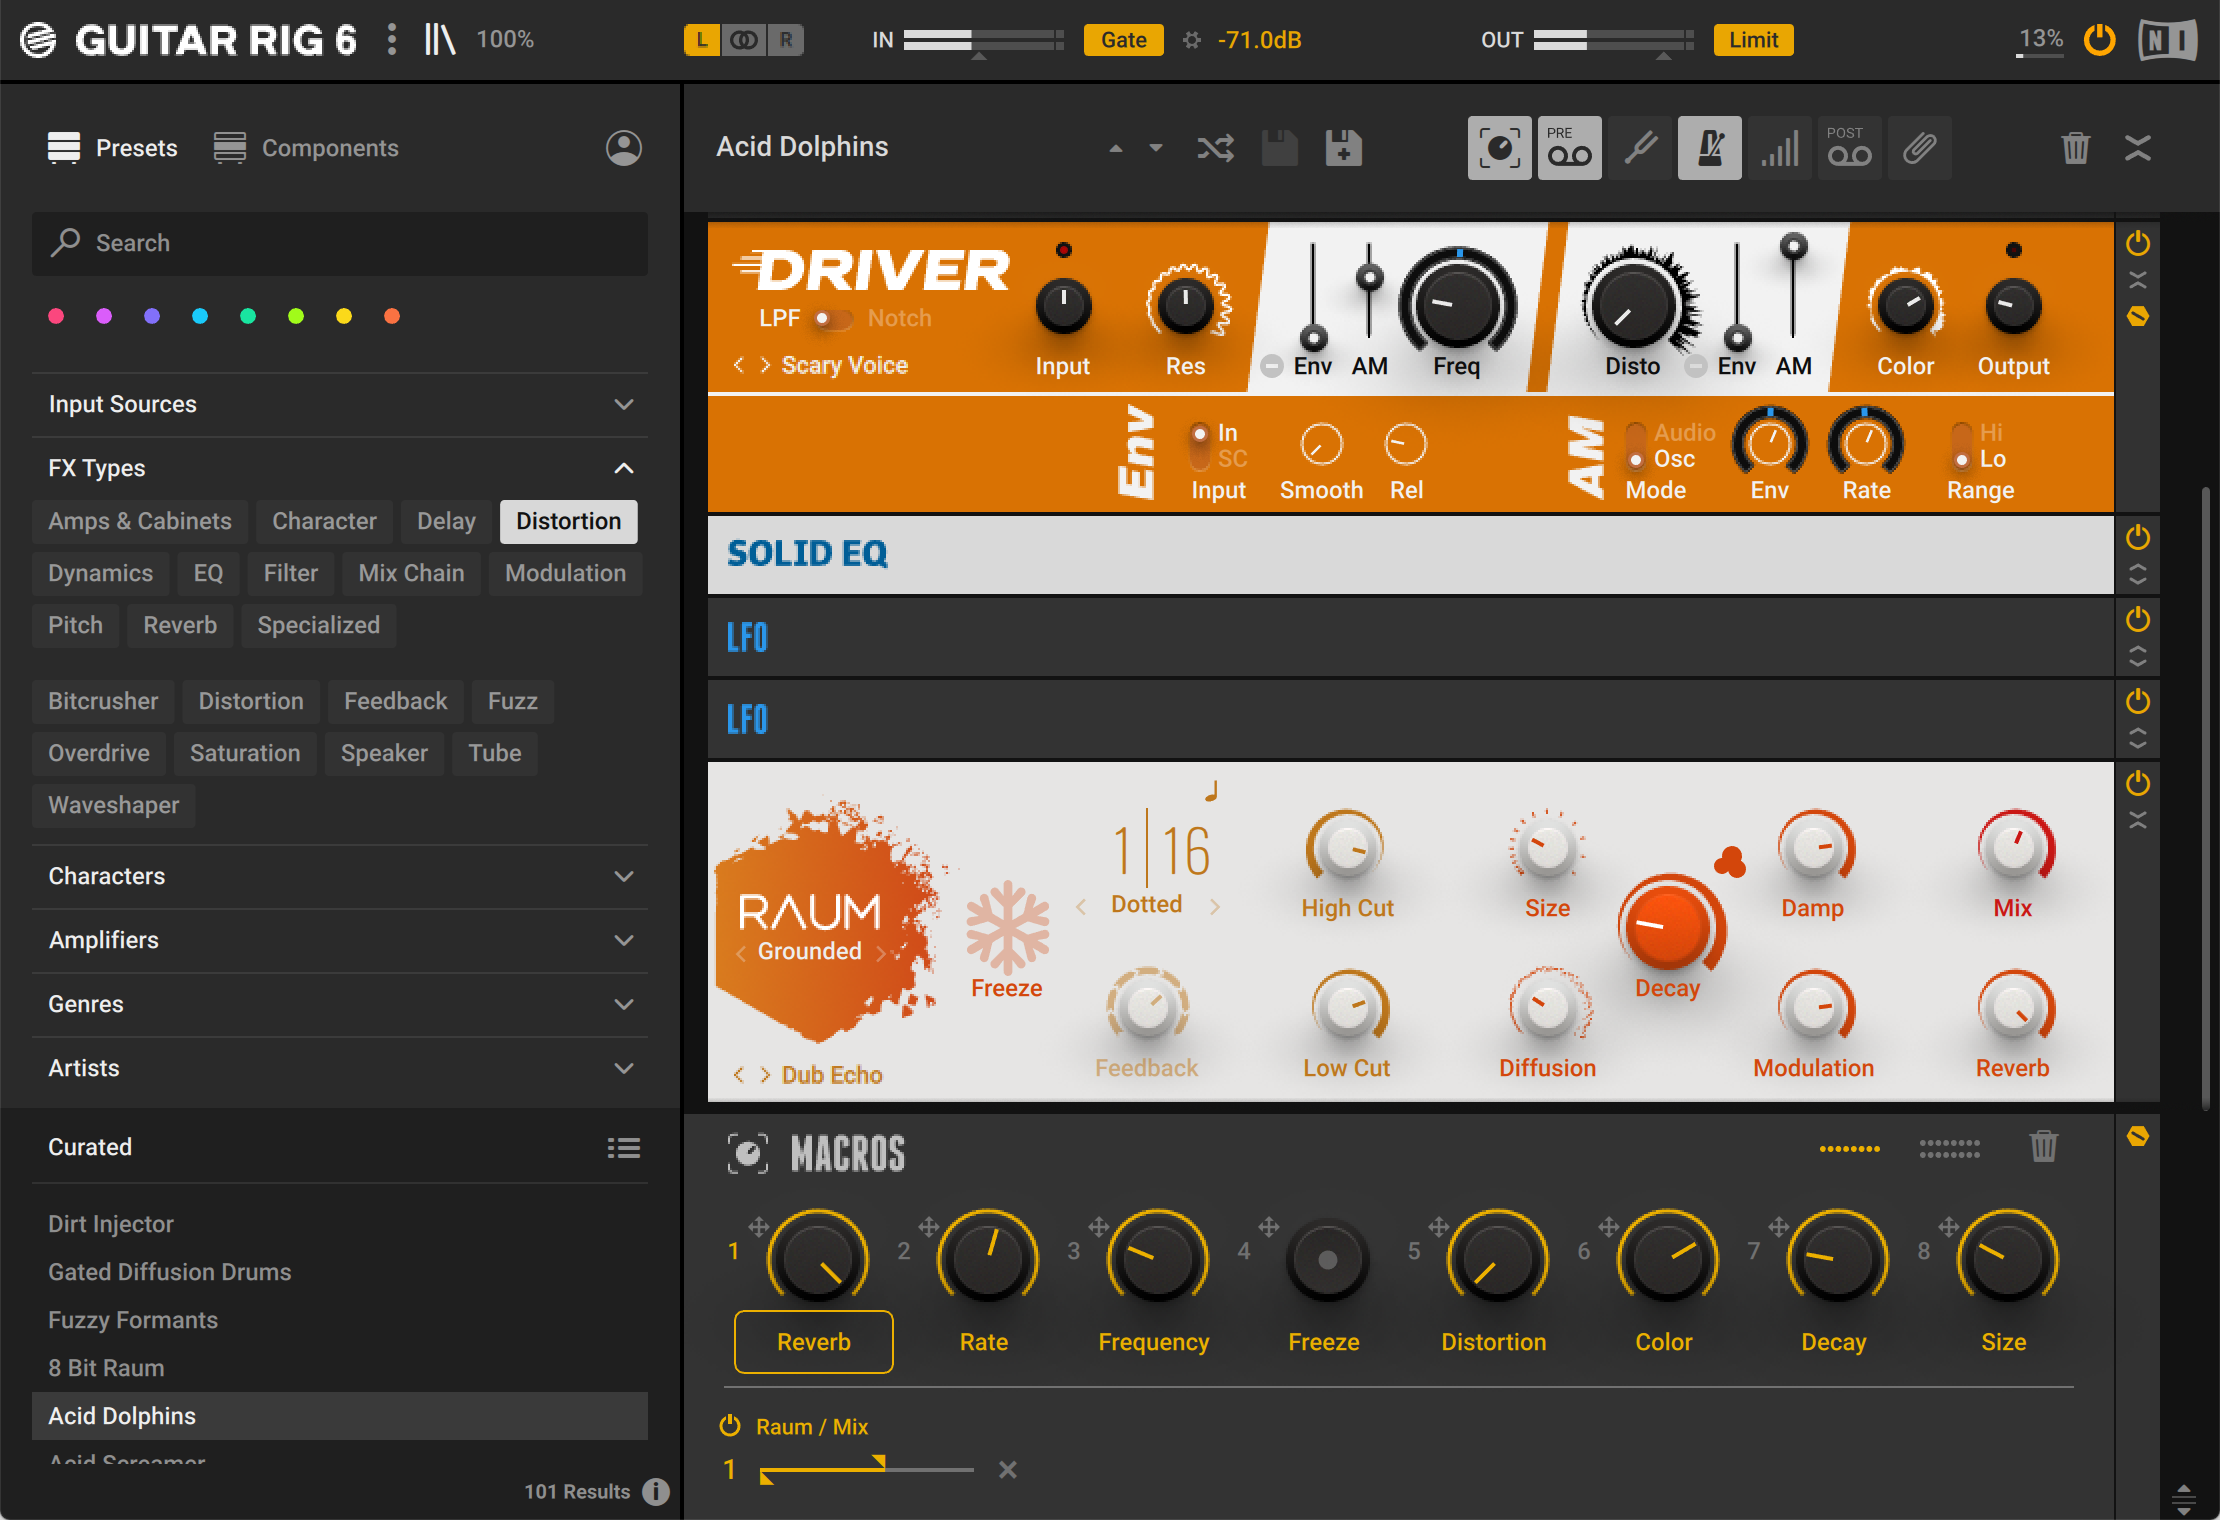Click the Save As New preset icon
This screenshot has width=2220, height=1520.
[x=1343, y=148]
